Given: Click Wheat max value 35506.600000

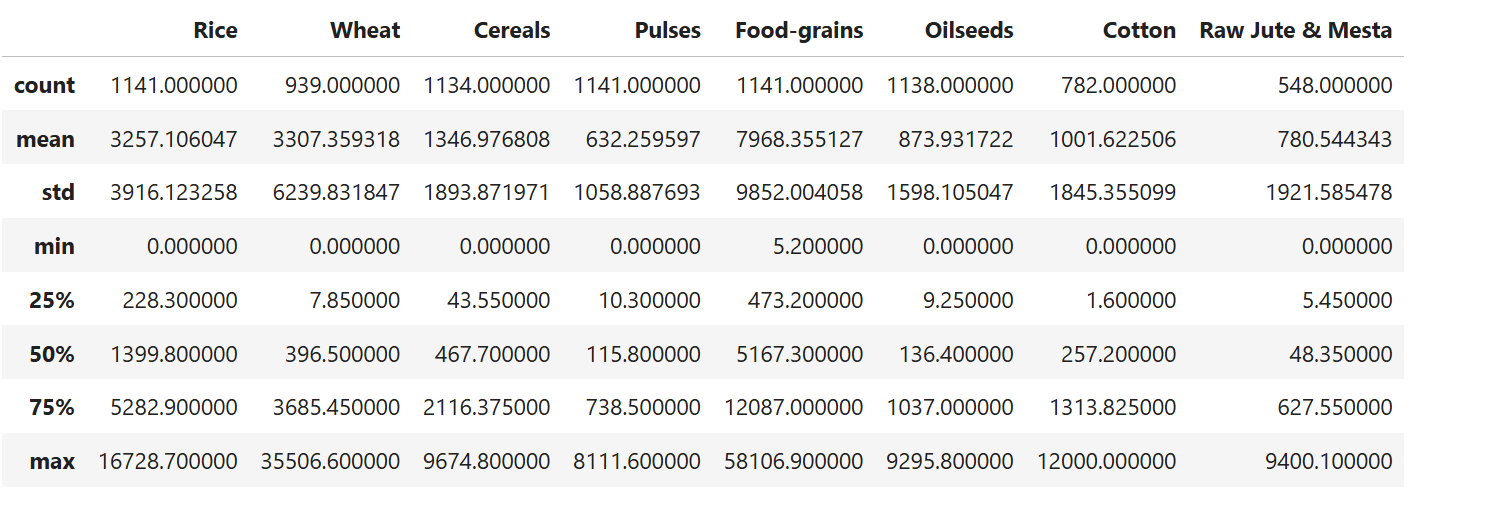Looking at the screenshot, I should 330,461.
